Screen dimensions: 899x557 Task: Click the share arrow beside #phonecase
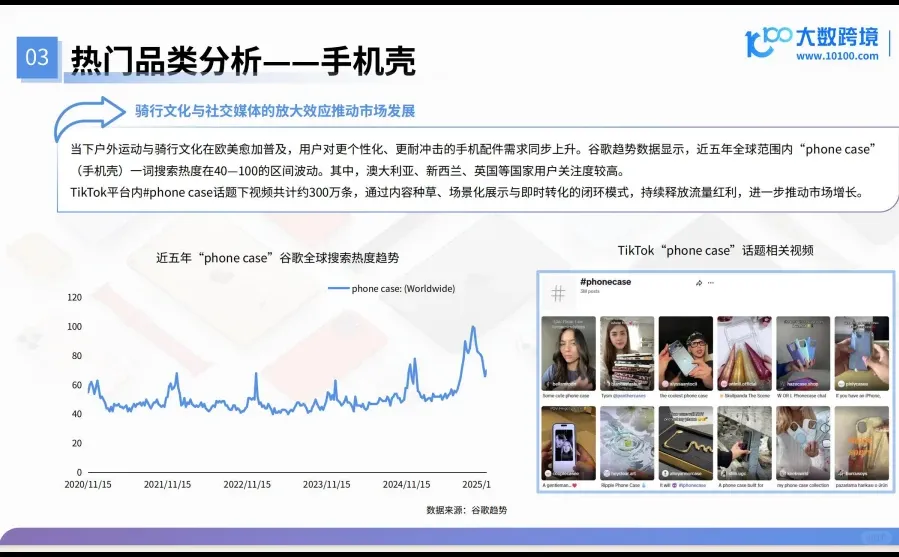pyautogui.click(x=699, y=283)
